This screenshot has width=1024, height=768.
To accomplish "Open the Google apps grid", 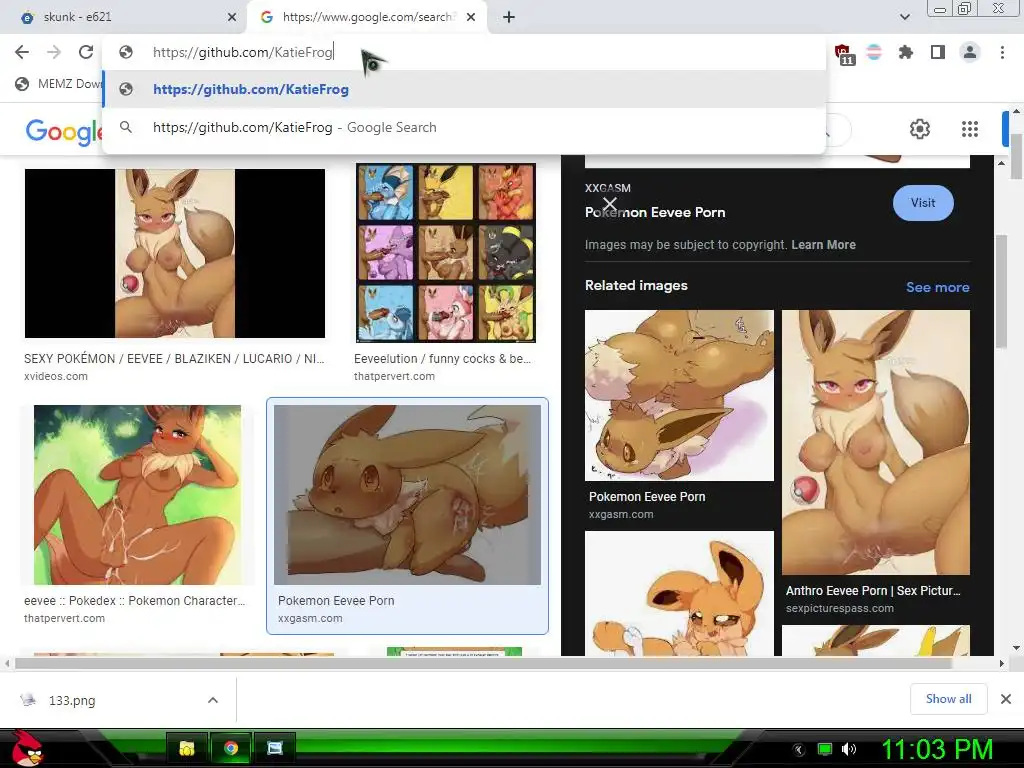I will point(970,129).
